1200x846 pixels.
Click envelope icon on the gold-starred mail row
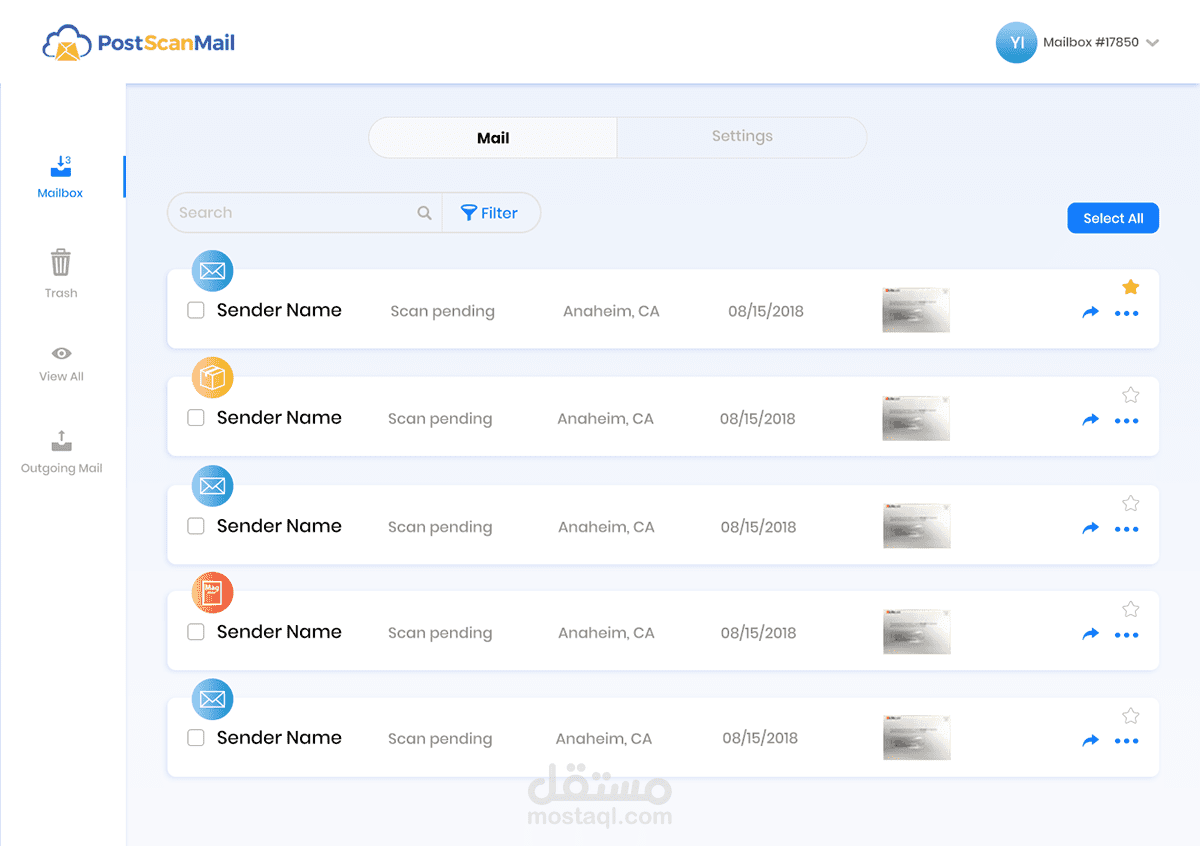[212, 271]
